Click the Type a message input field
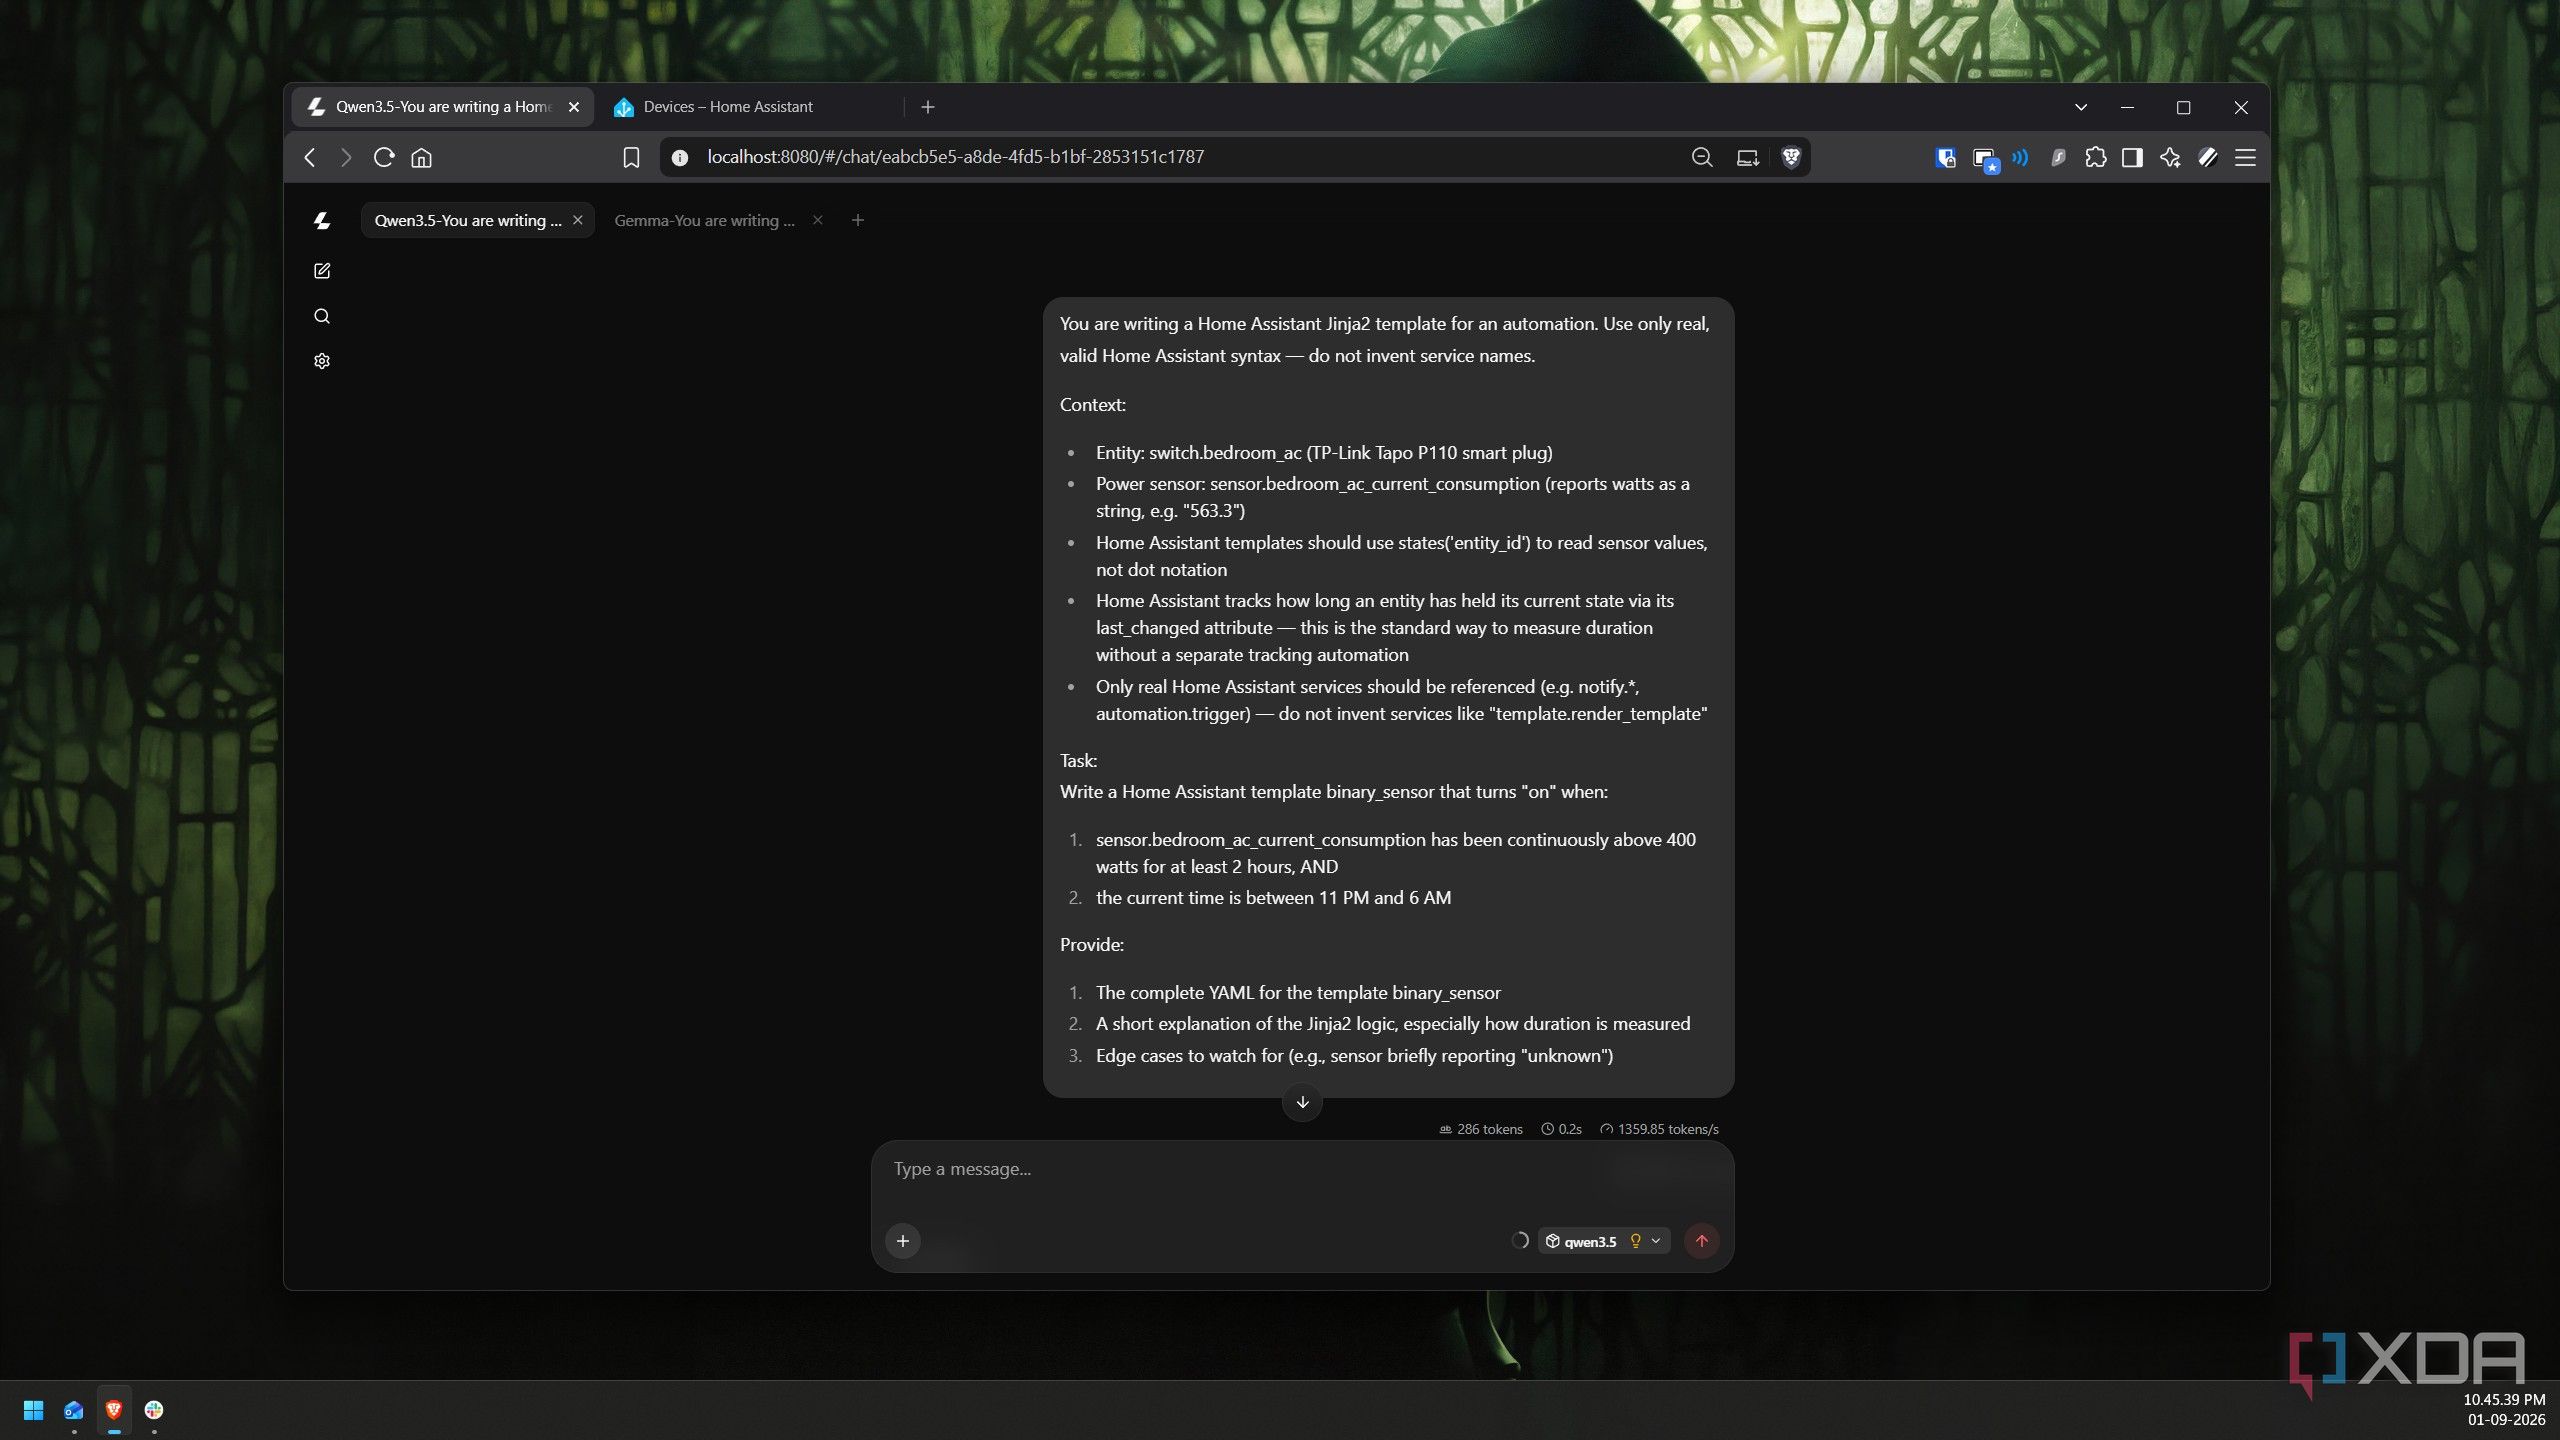Image resolution: width=2560 pixels, height=1440 pixels. coord(1302,1170)
